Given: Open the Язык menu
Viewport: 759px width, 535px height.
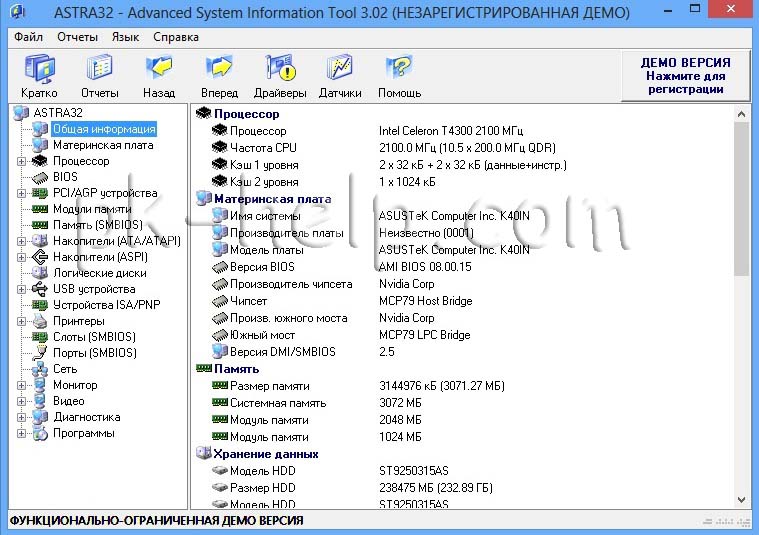Looking at the screenshot, I should [x=125, y=37].
